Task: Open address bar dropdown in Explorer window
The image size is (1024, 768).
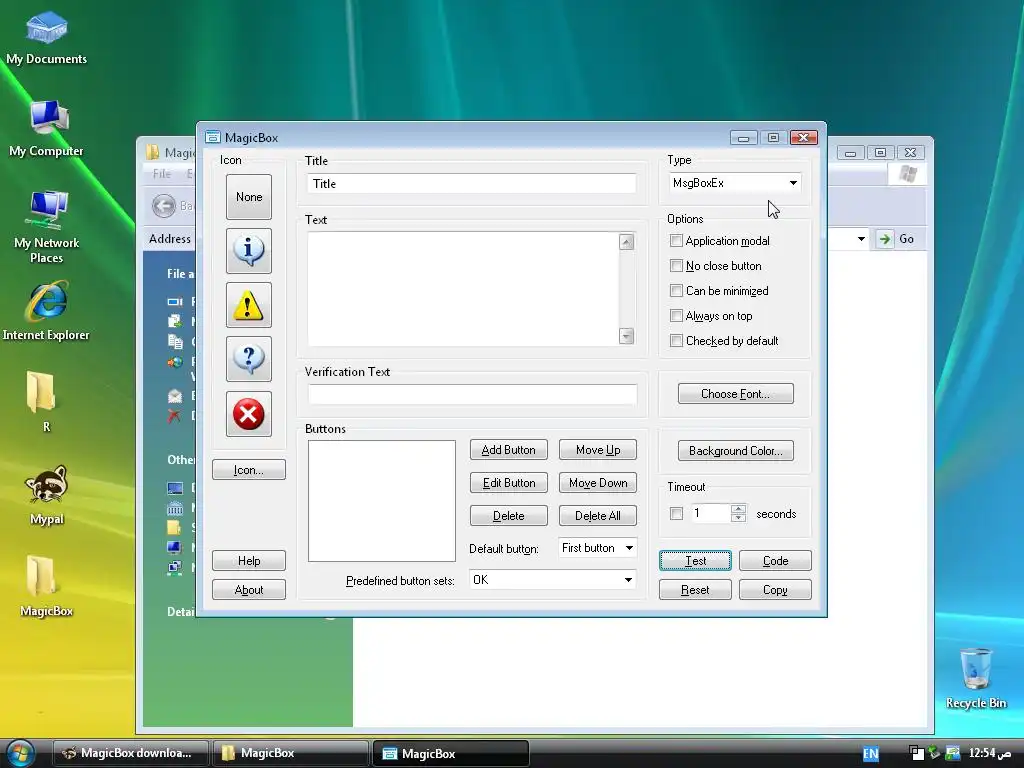Action: pos(861,239)
